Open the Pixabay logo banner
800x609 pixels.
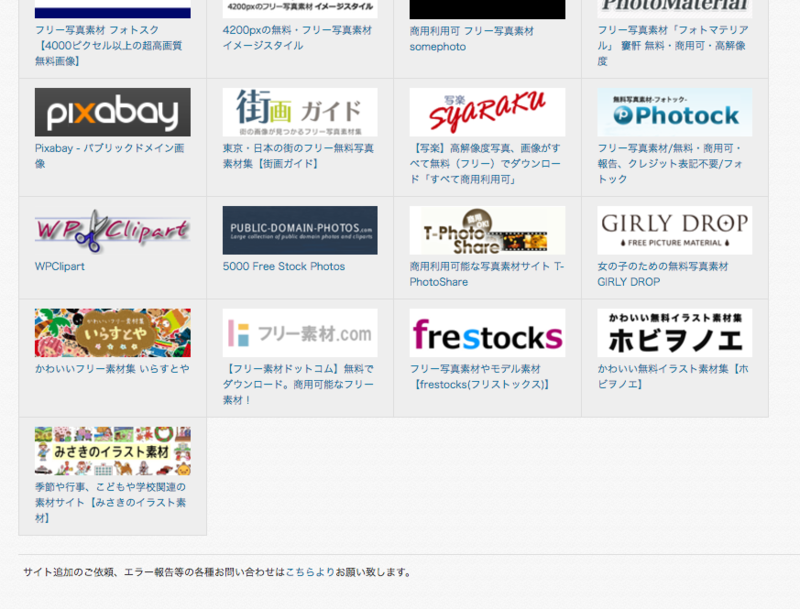tap(113, 112)
